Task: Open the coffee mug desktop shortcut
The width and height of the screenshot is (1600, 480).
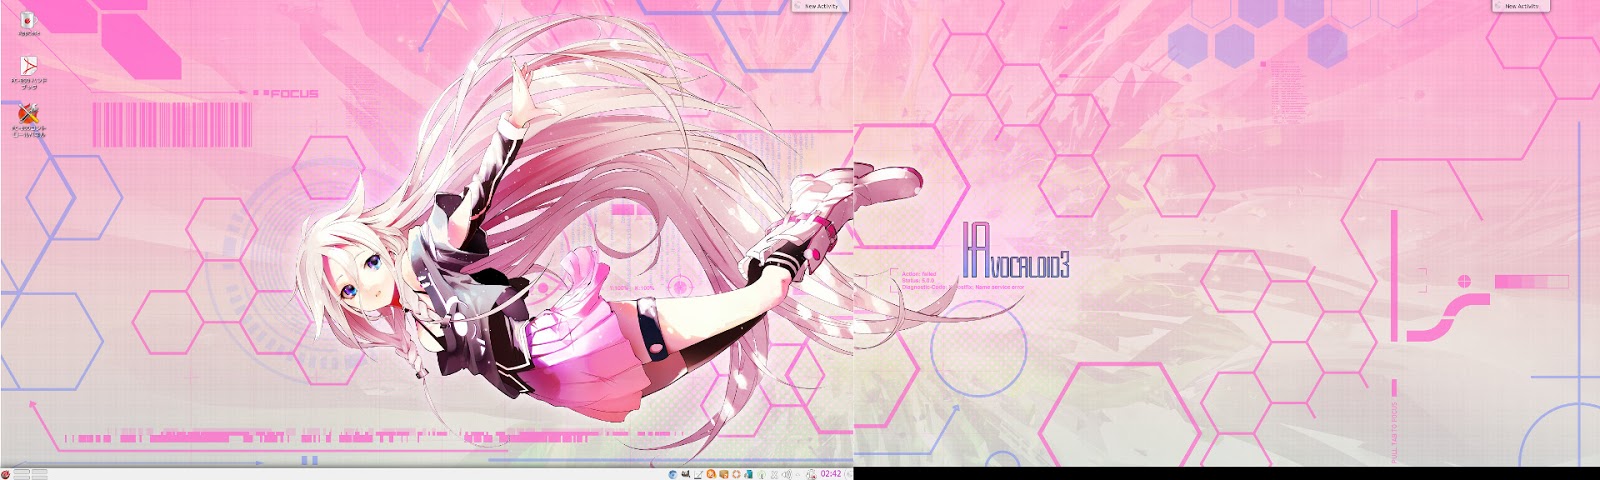Action: pos(27,21)
